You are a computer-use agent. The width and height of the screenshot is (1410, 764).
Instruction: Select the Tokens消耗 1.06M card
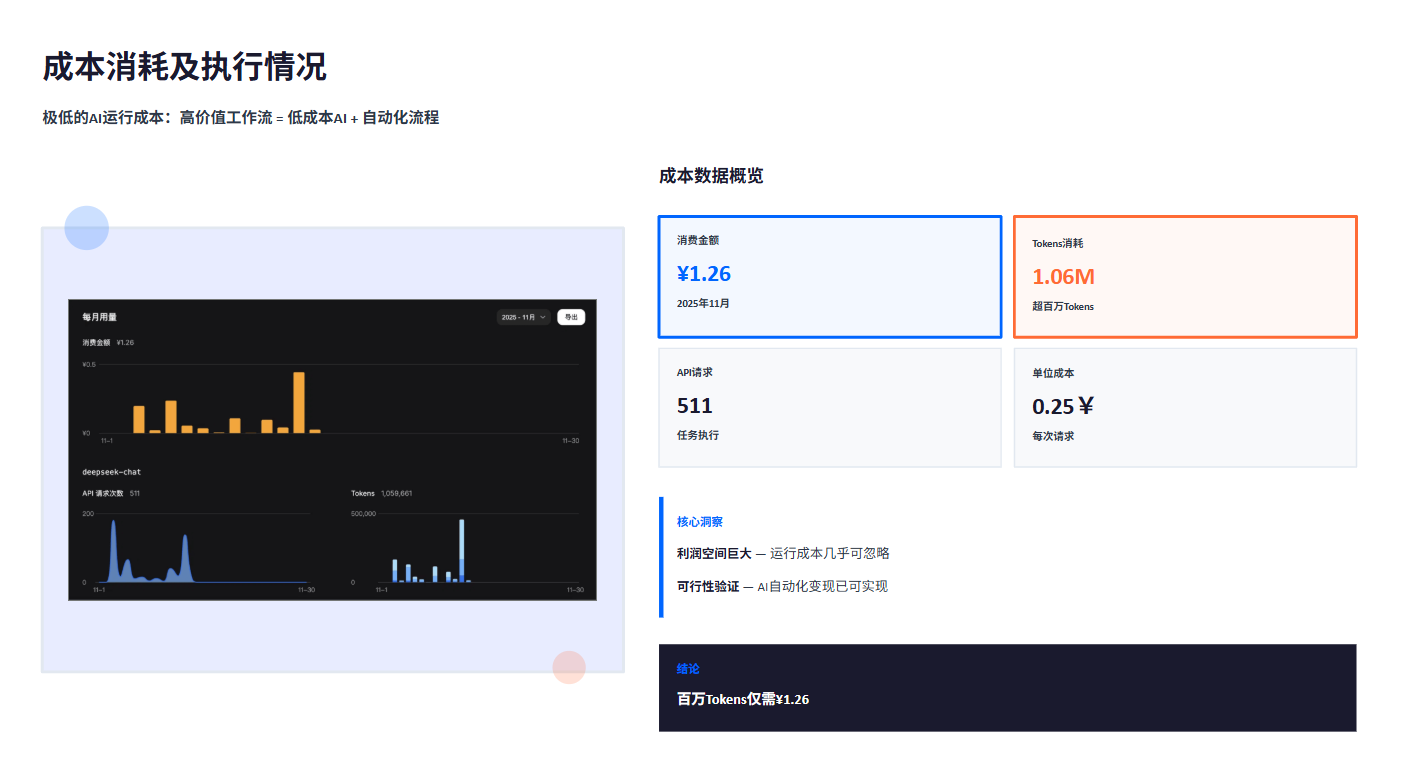point(1185,277)
